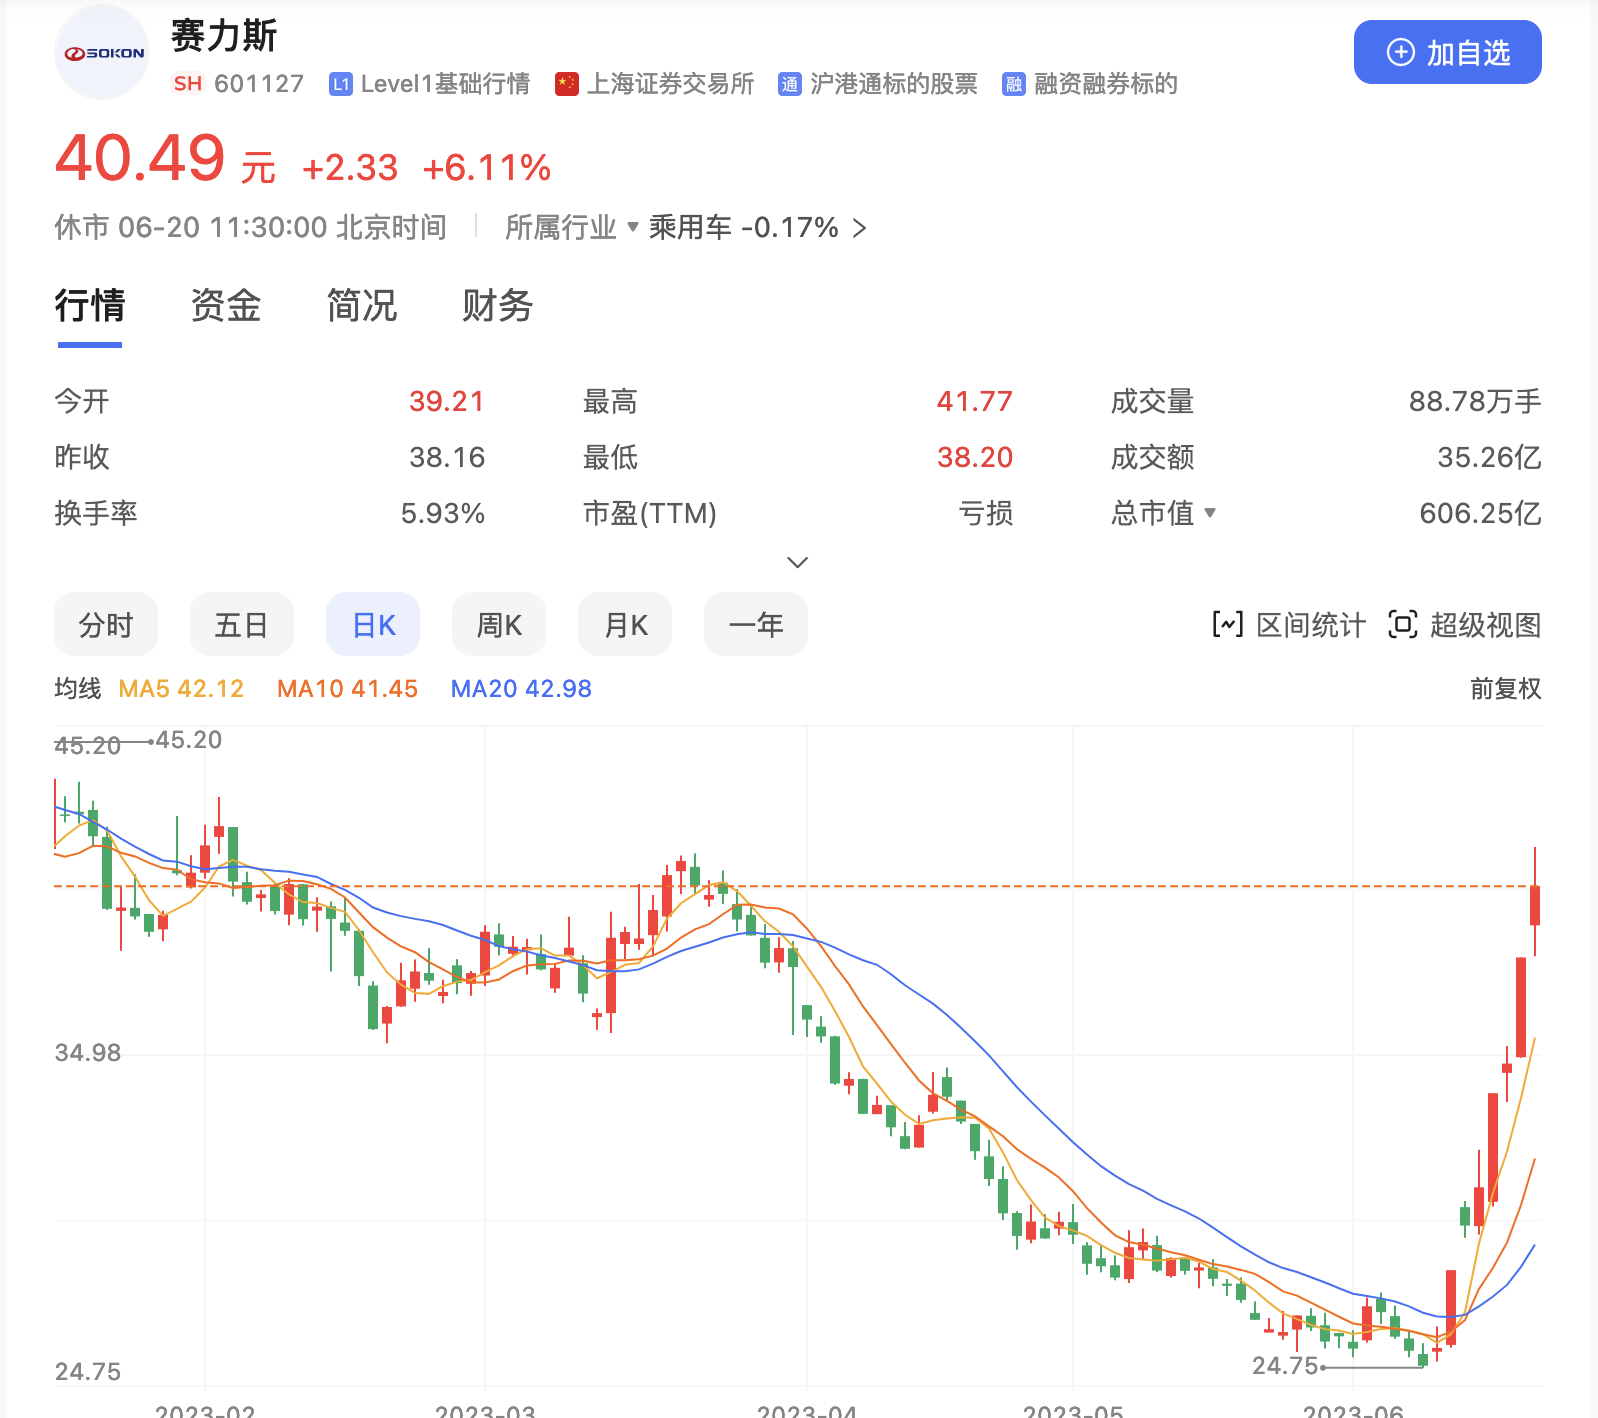Click the SOKON company logo

tap(102, 53)
